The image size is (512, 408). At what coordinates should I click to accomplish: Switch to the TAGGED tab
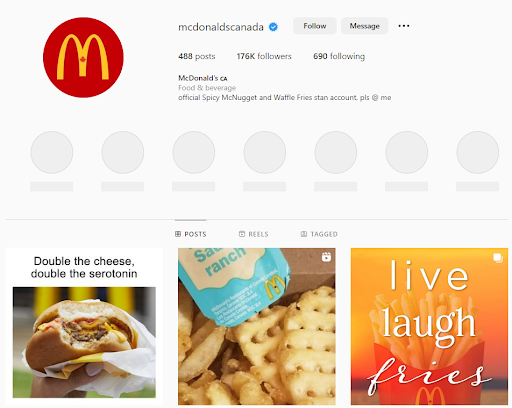pos(319,234)
